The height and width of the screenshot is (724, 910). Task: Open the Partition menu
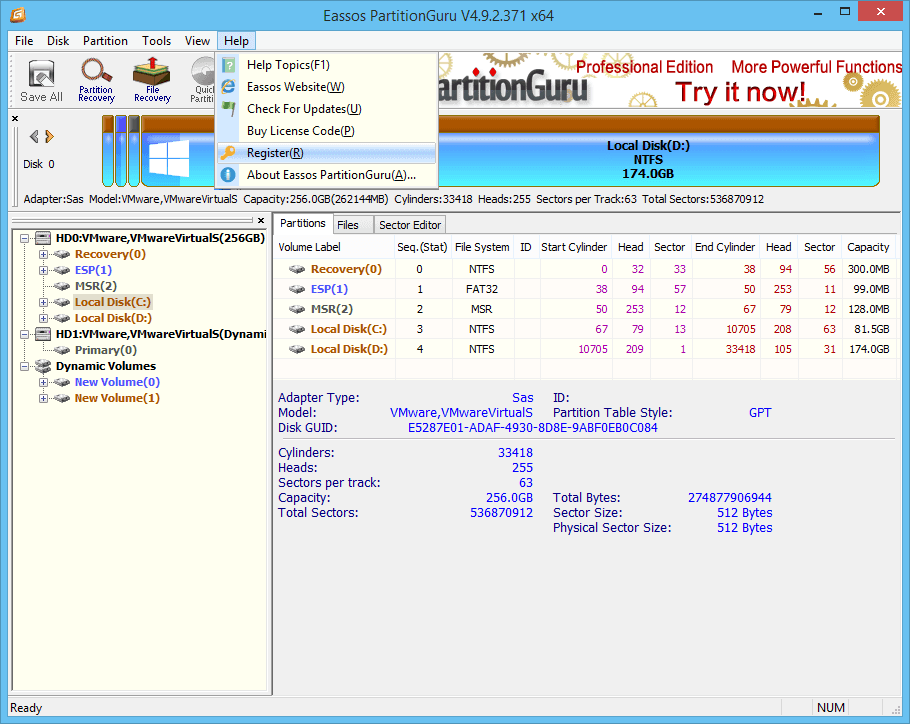(x=105, y=41)
